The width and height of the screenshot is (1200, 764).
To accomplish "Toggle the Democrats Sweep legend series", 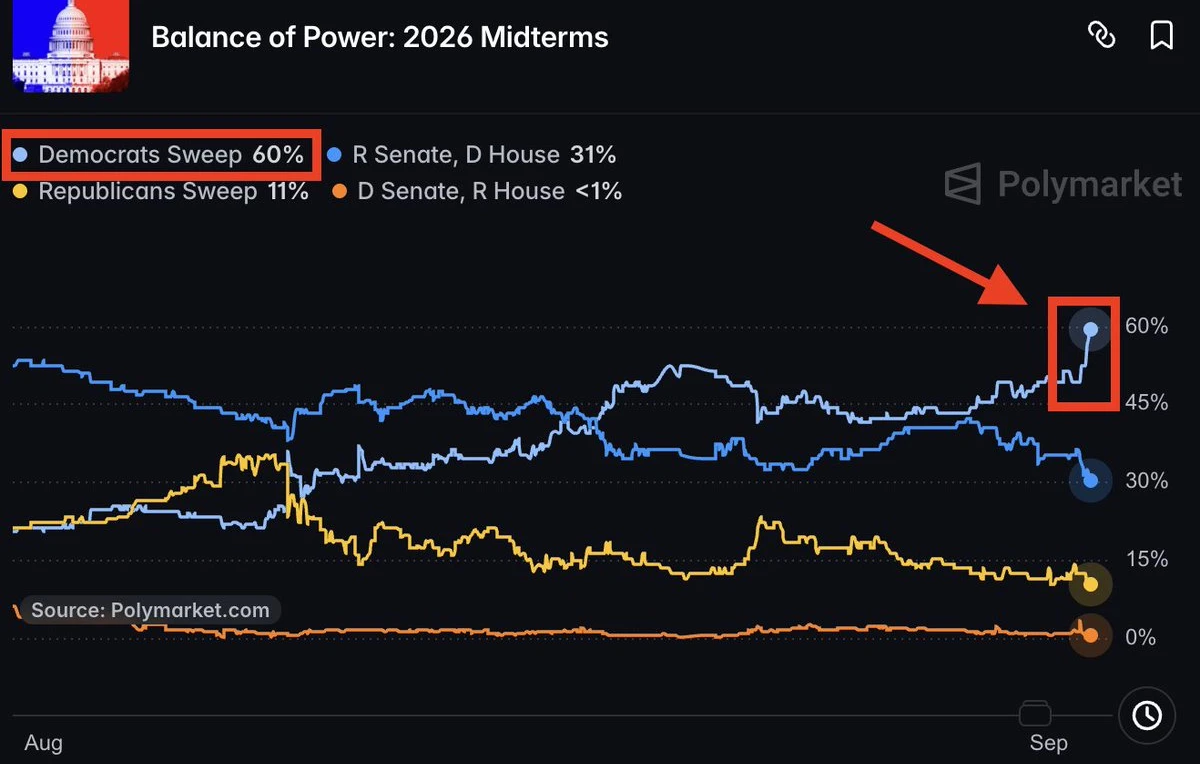I will pos(158,155).
